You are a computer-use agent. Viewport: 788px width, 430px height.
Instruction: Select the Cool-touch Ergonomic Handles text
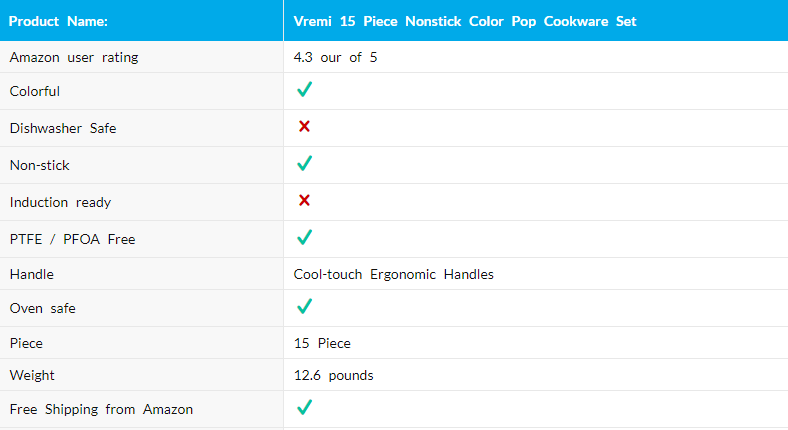393,274
